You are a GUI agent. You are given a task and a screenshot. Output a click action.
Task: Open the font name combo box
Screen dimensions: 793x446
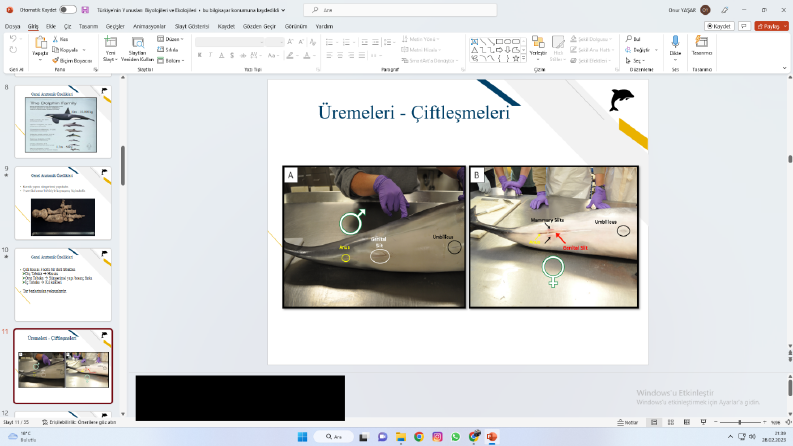[230, 42]
